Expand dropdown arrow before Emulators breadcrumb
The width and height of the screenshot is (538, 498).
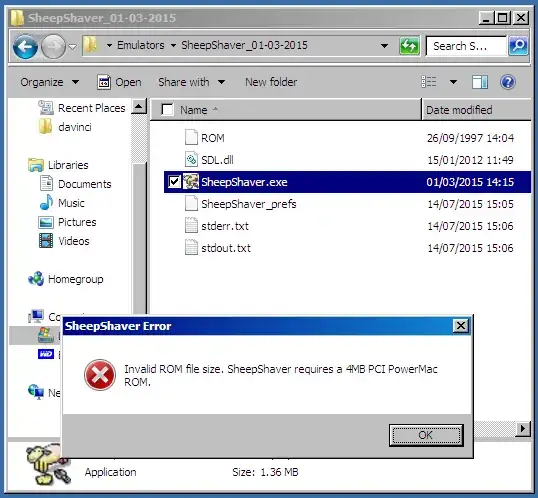(x=109, y=45)
